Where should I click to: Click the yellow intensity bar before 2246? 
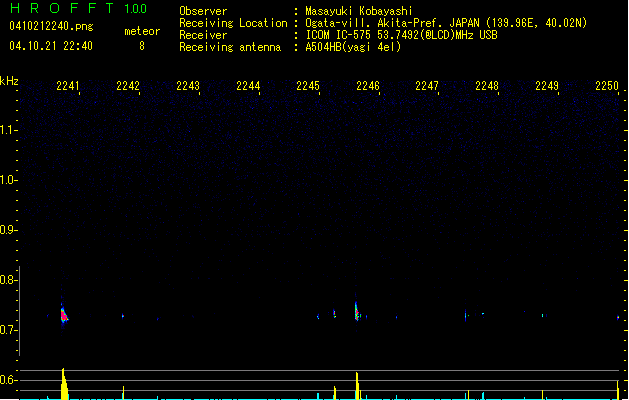pyautogui.click(x=357, y=386)
